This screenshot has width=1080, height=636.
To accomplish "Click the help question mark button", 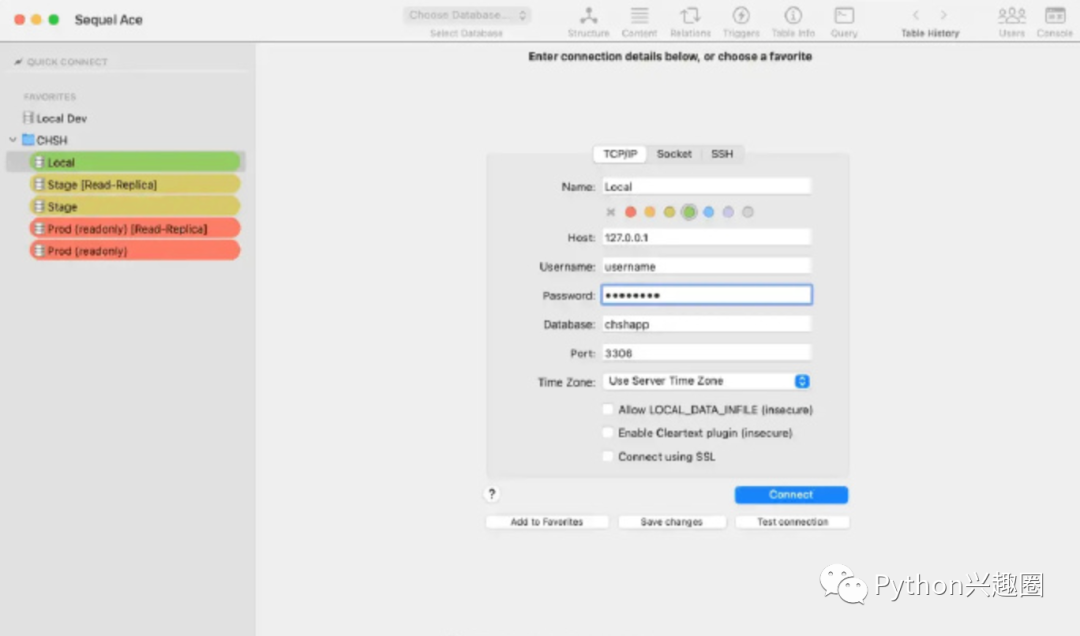I will 492,494.
